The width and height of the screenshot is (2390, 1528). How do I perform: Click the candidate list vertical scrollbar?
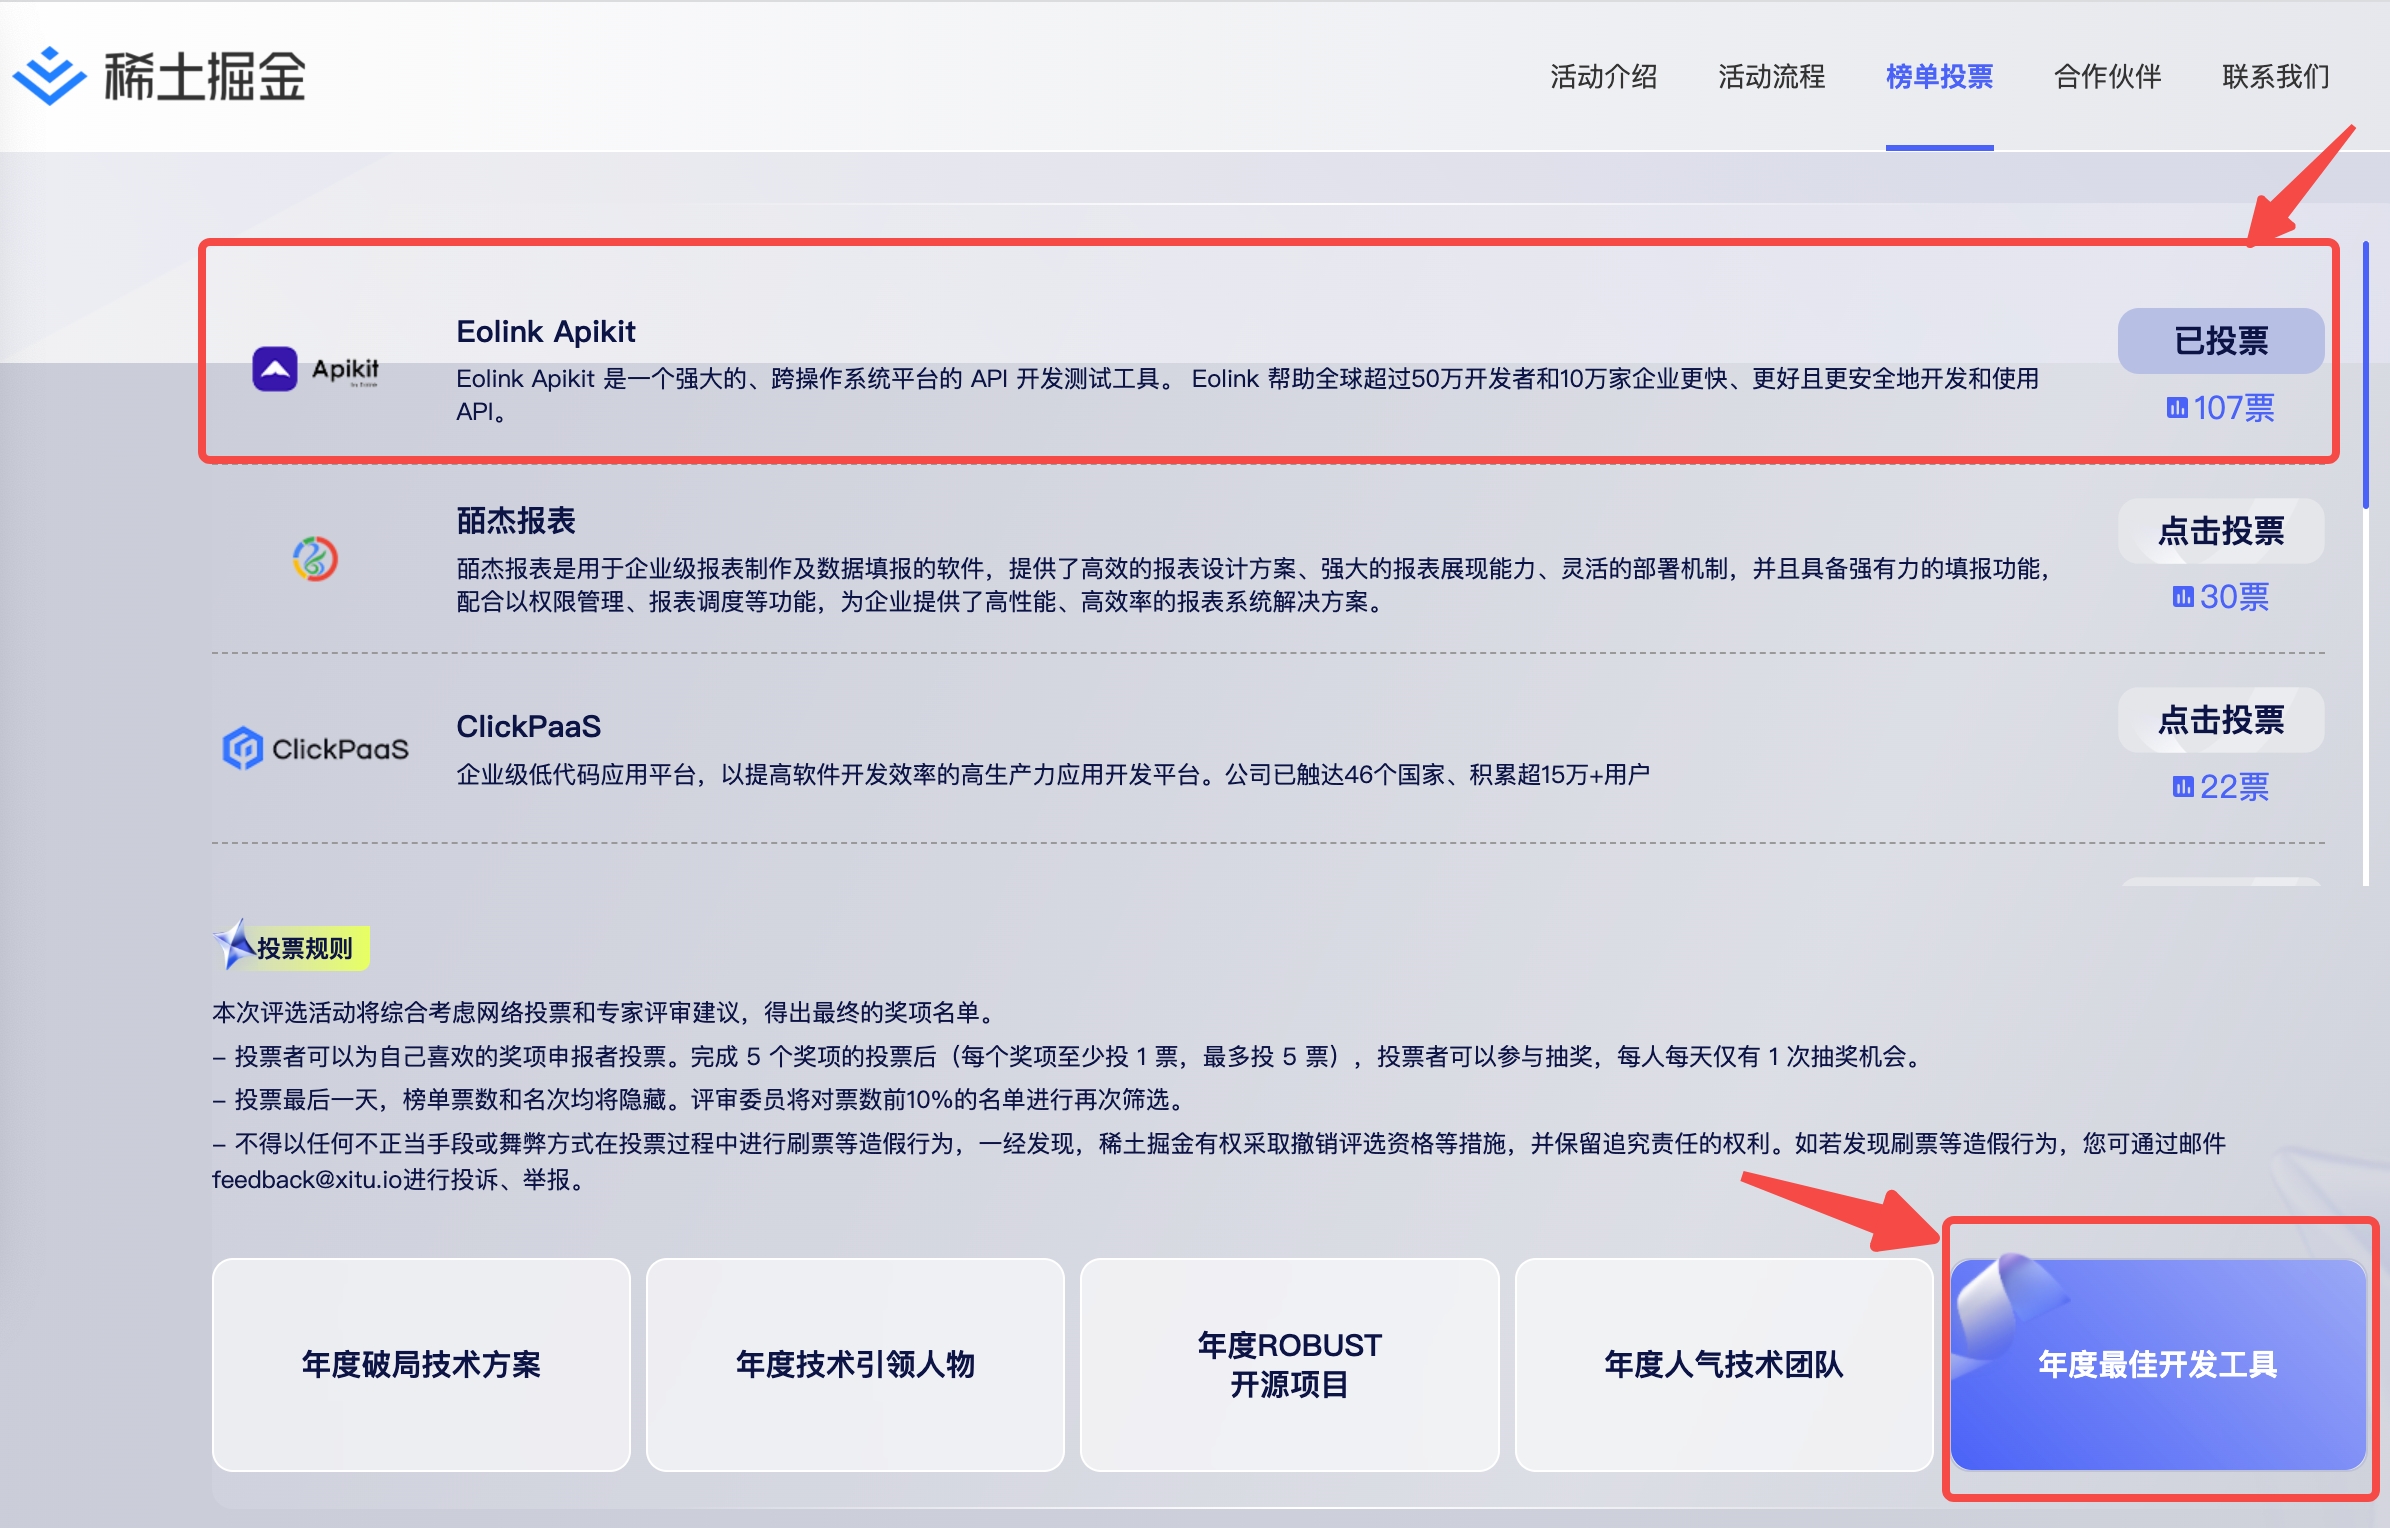(x=2365, y=375)
